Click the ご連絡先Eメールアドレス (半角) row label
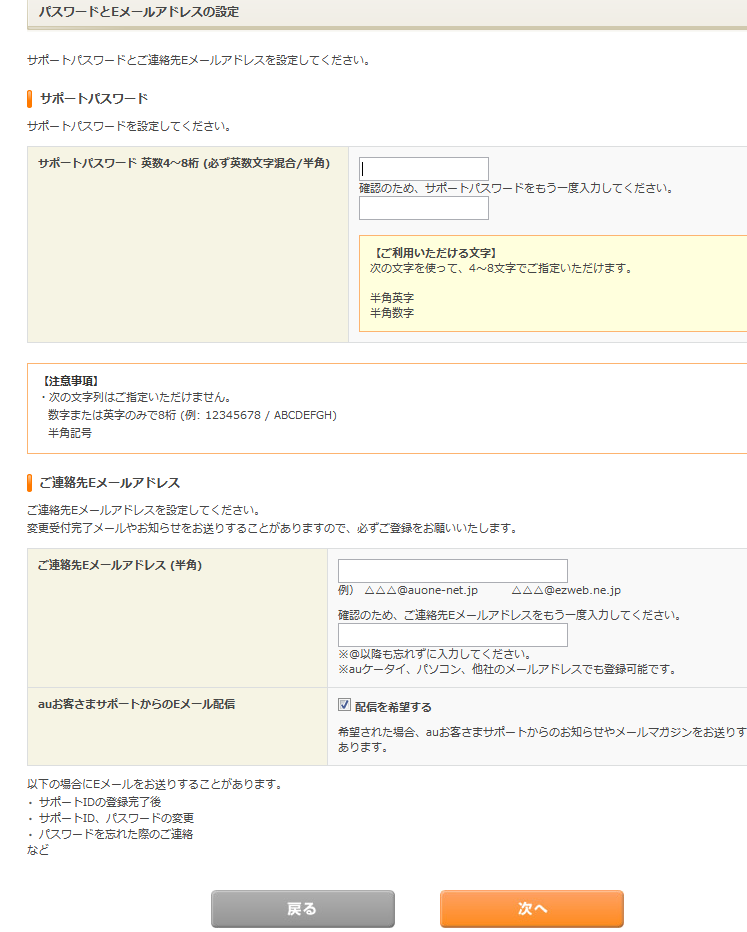747x932 pixels. tap(120, 565)
